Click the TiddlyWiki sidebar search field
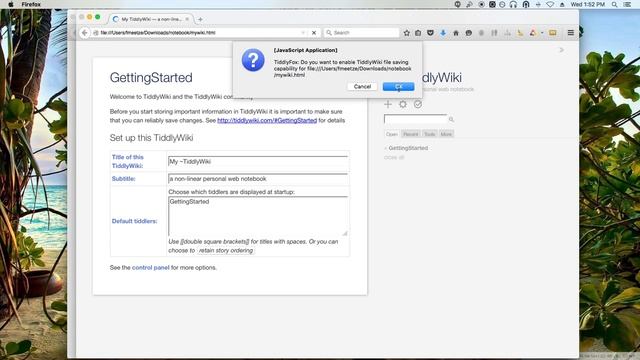The height and width of the screenshot is (360, 640). (x=416, y=119)
